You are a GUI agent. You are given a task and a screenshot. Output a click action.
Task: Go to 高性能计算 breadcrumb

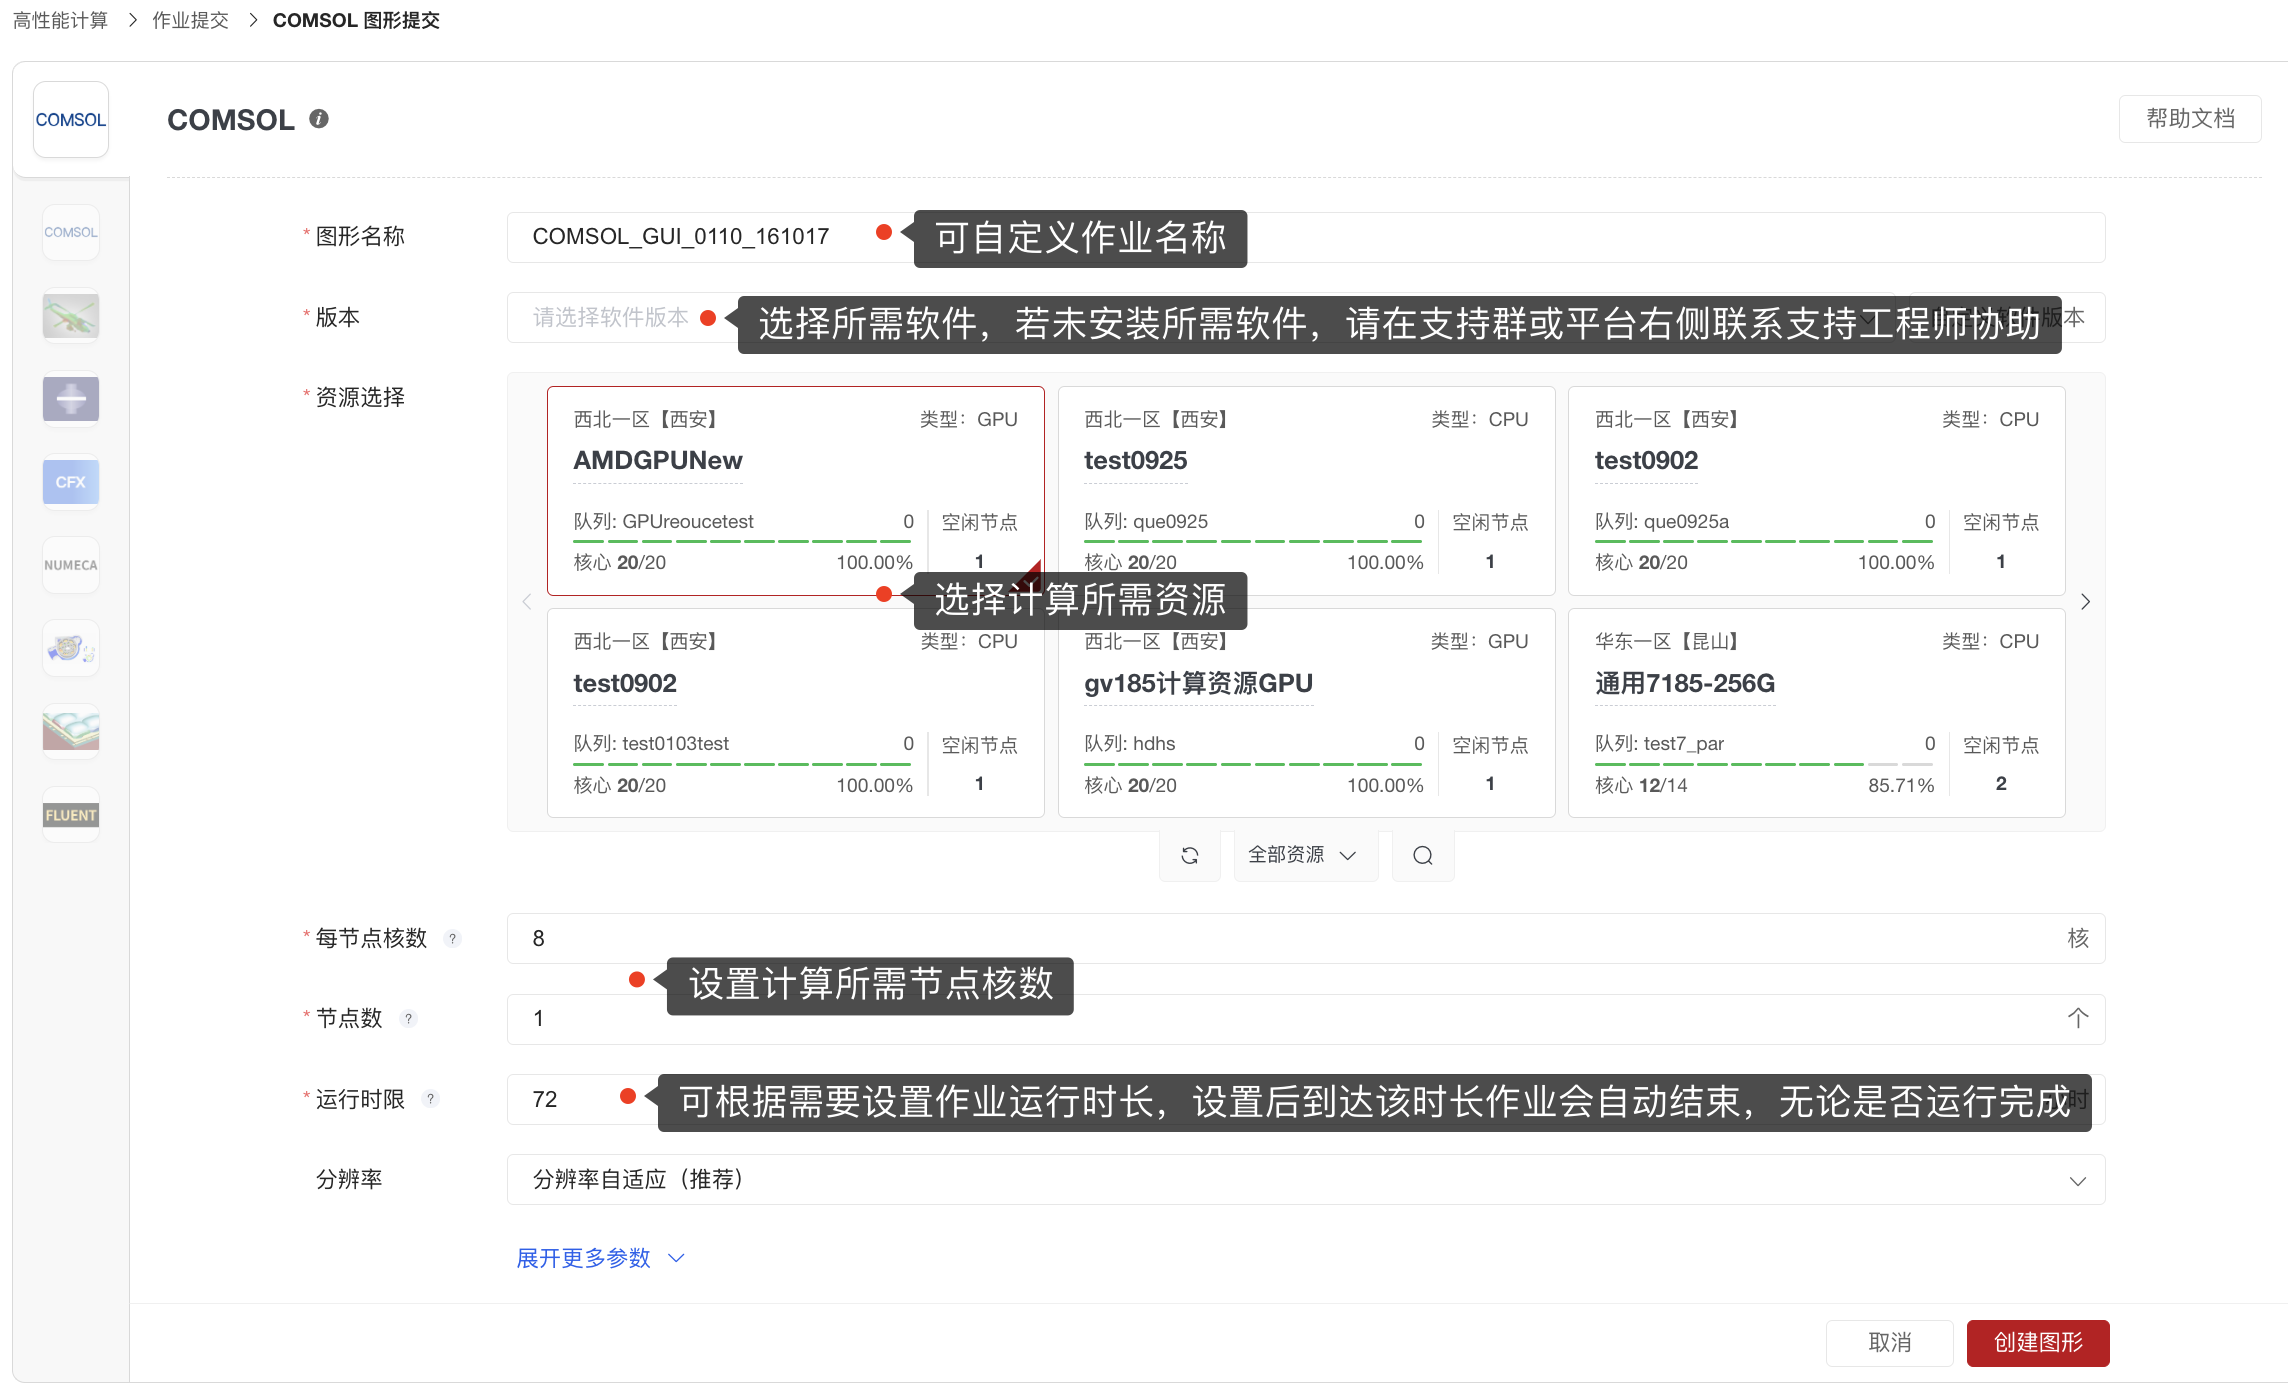point(60,20)
